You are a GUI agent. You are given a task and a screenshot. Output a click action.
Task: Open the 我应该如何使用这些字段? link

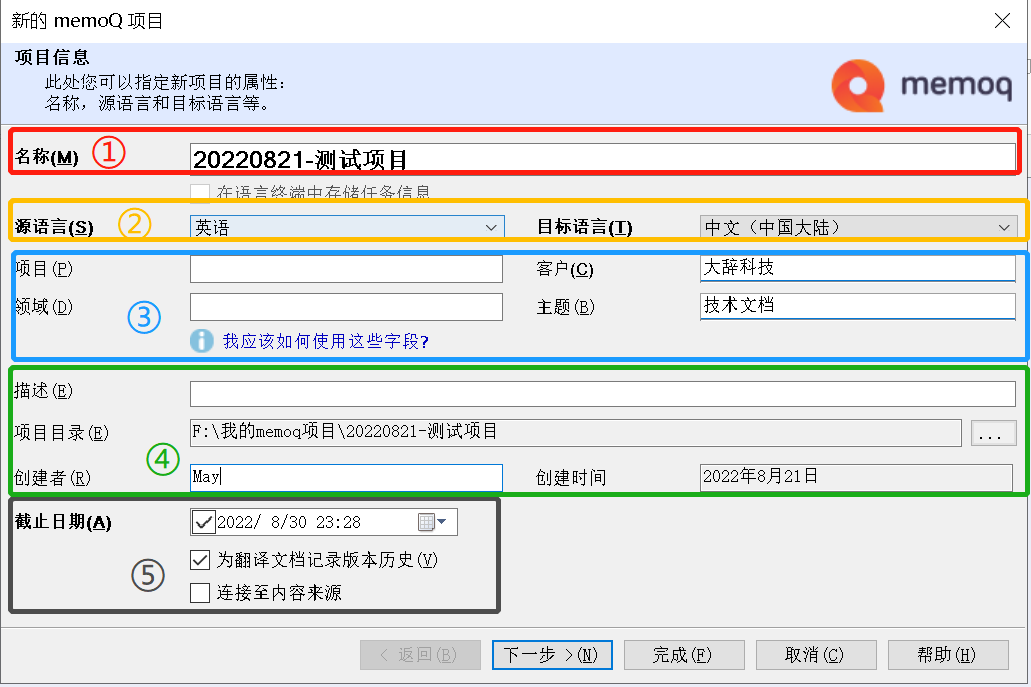tap(325, 341)
